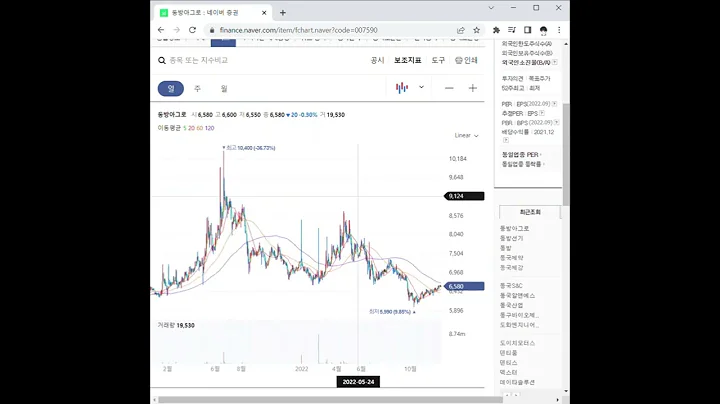Viewport: 720px width, 404px height.
Task: Select the 최근조회 tab
Action: [x=530, y=212]
